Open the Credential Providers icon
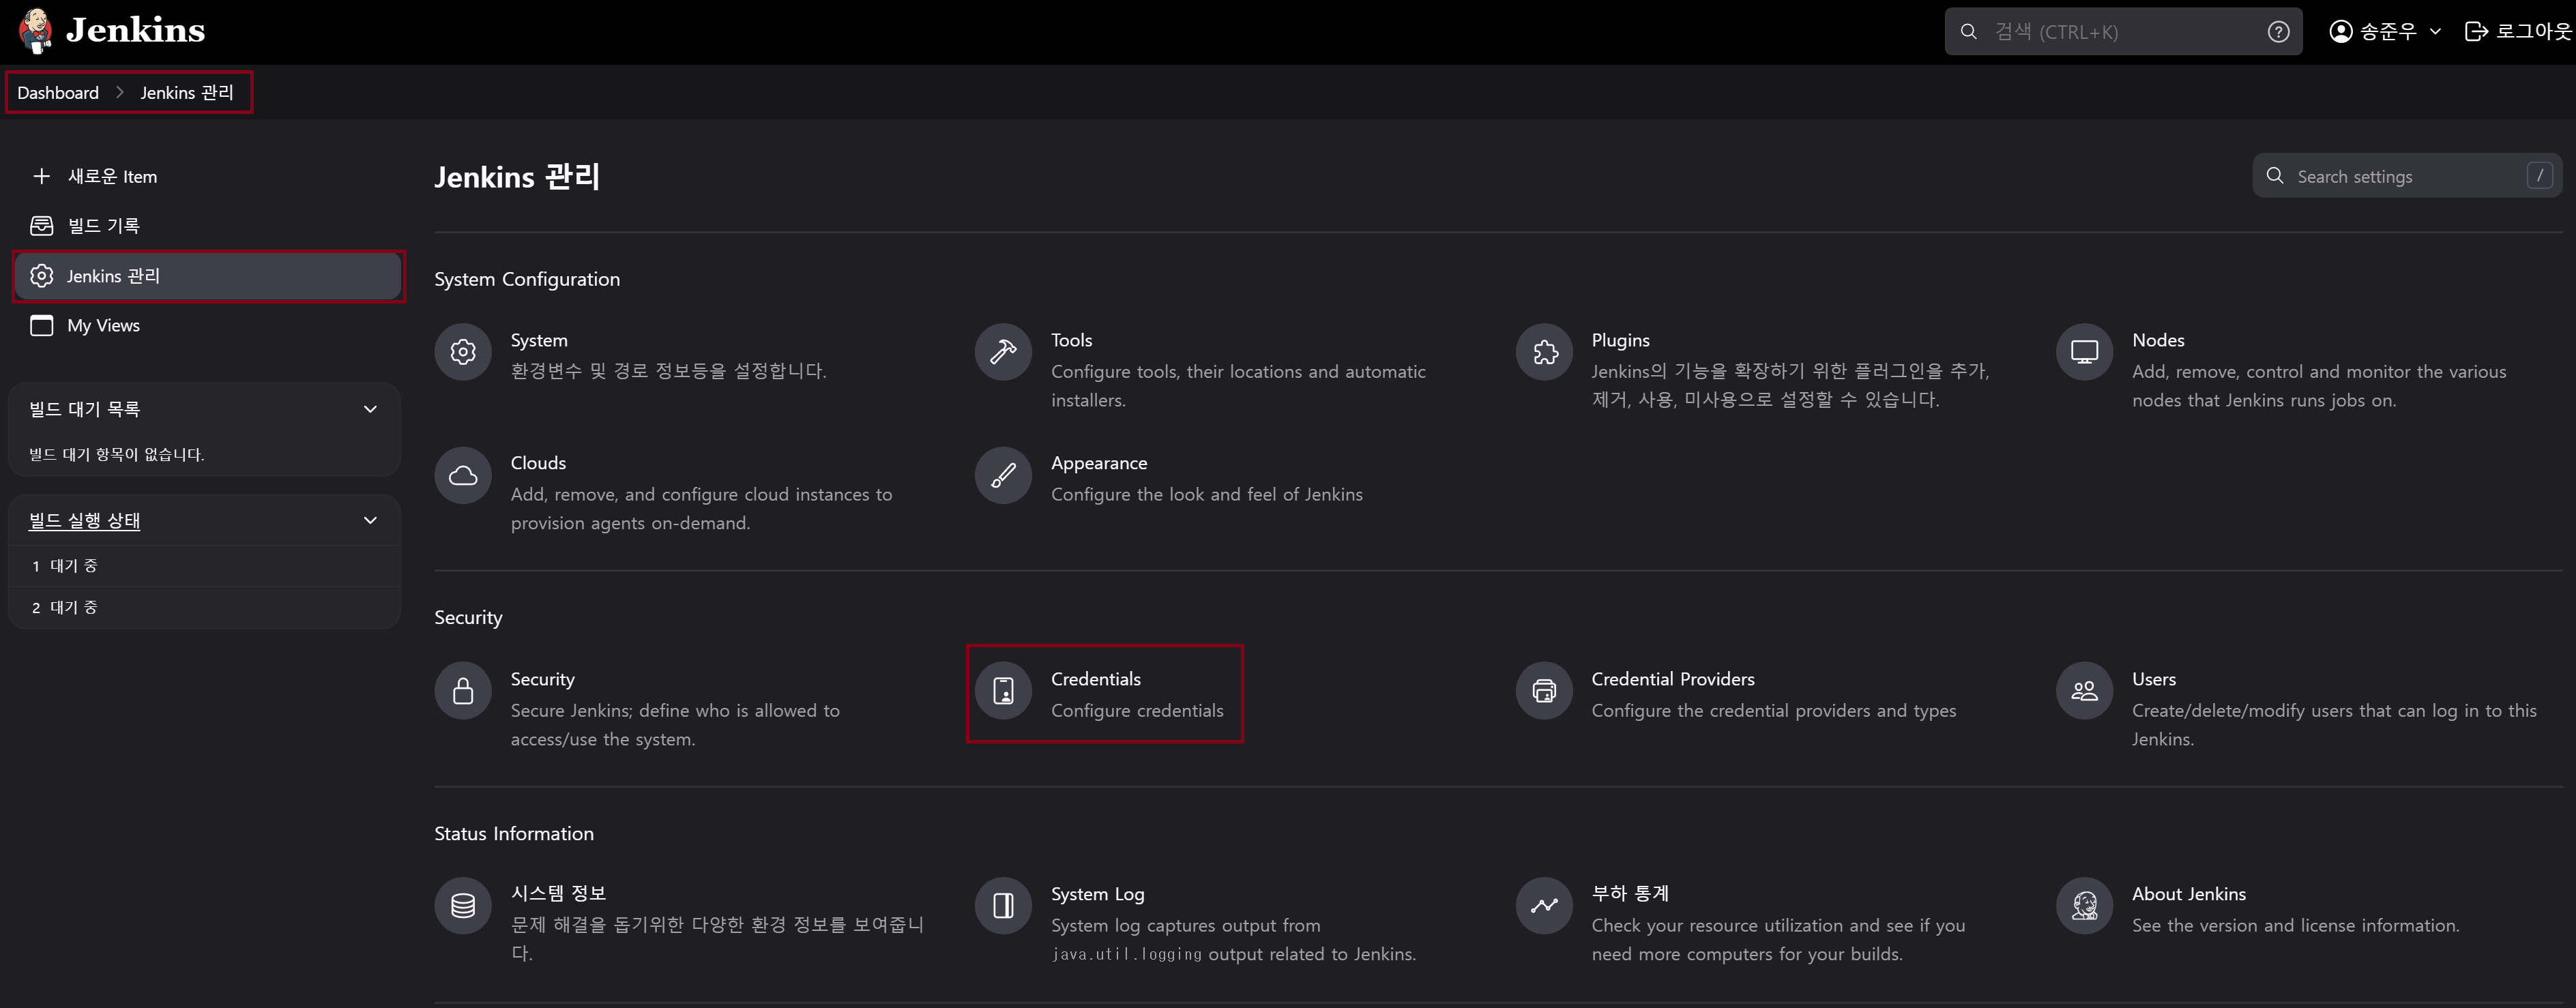The height and width of the screenshot is (1008, 2576). click(1544, 691)
